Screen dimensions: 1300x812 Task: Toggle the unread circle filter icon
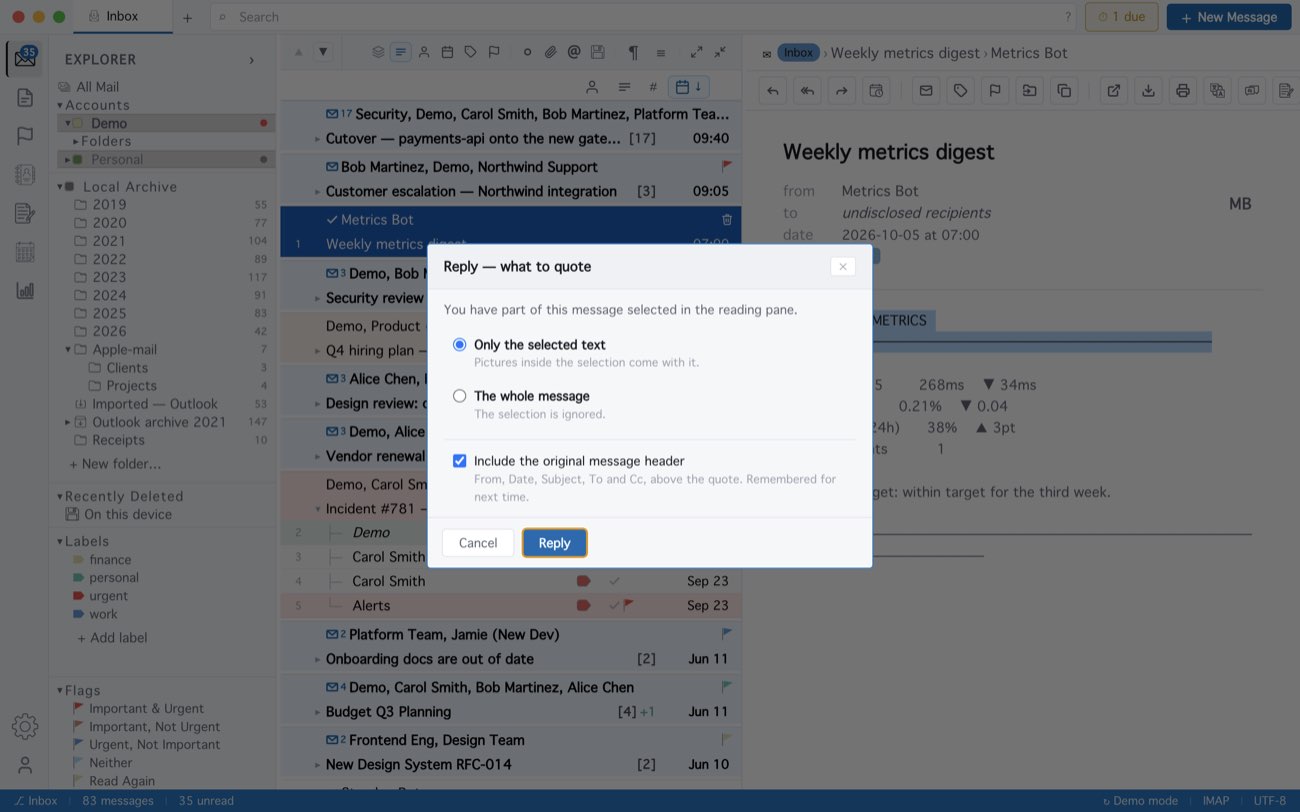pyautogui.click(x=527, y=52)
